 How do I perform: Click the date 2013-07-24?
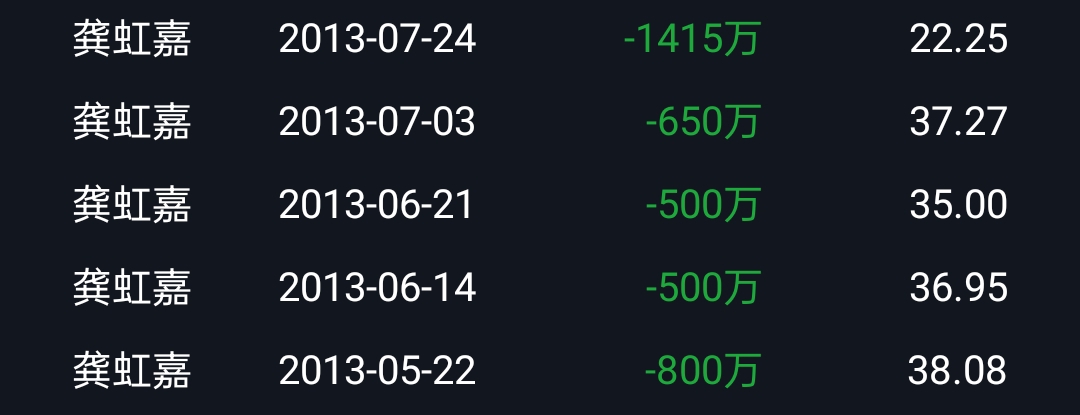click(x=377, y=39)
